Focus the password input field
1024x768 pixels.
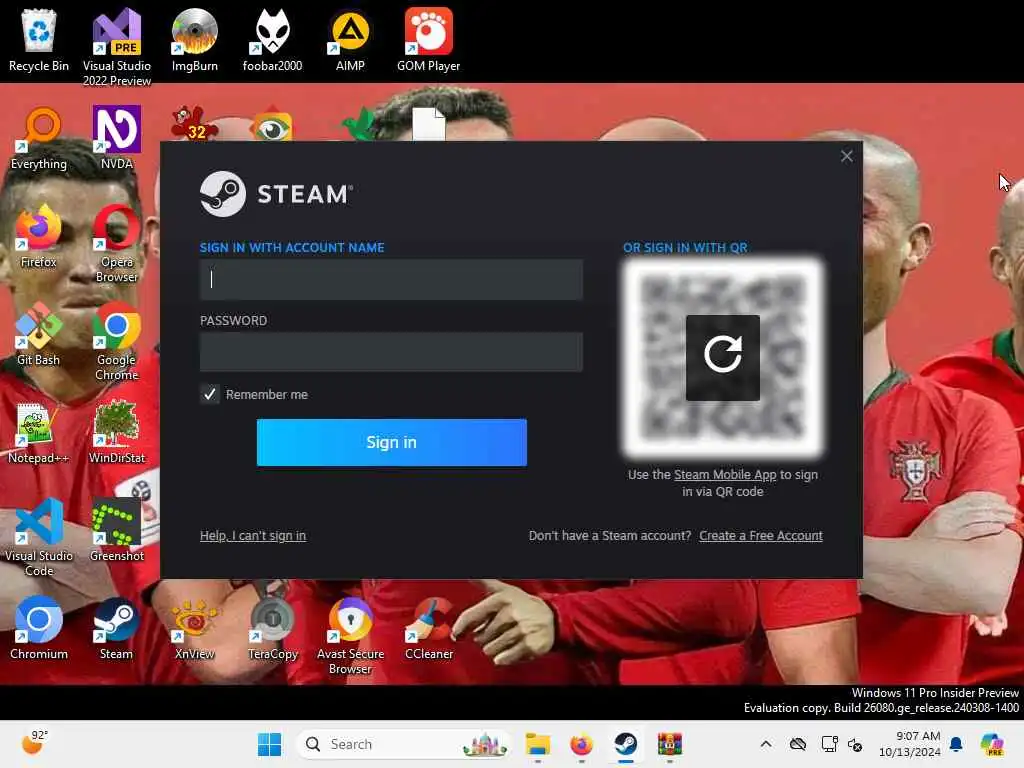click(x=391, y=352)
